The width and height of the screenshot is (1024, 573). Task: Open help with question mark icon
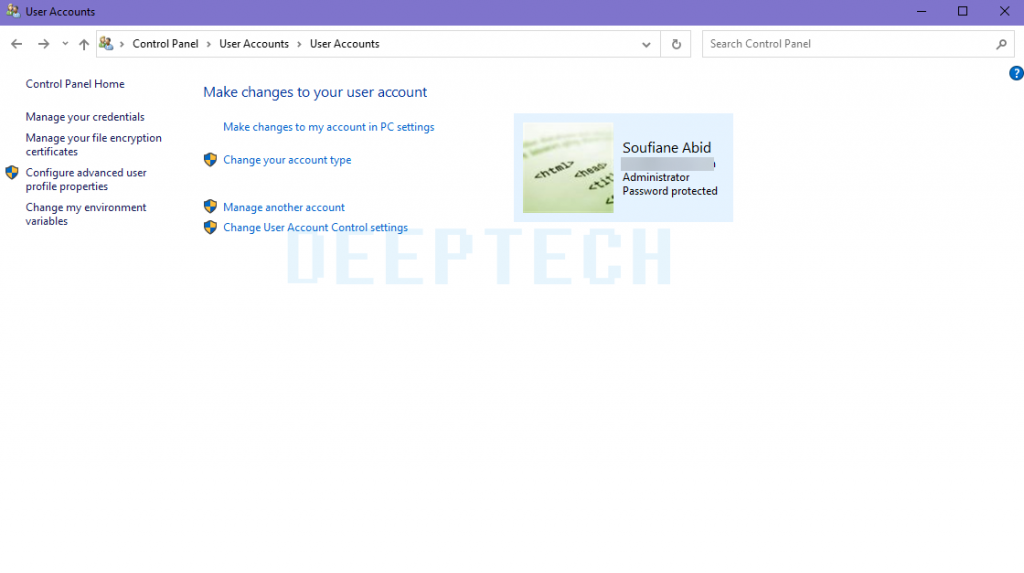1016,73
